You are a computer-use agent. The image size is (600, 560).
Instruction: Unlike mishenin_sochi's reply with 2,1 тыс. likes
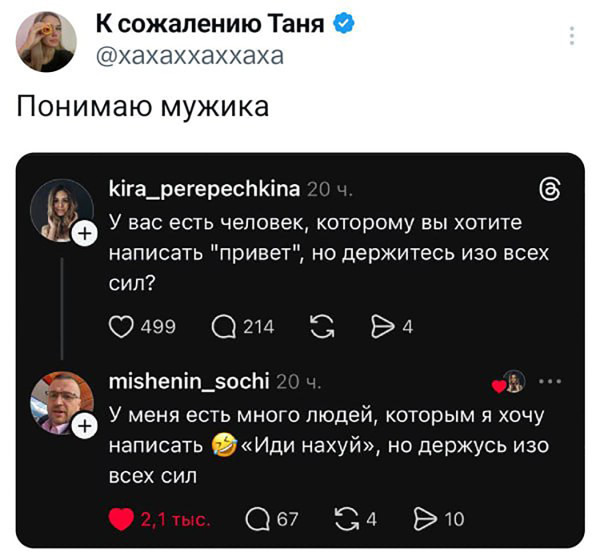coord(120,518)
